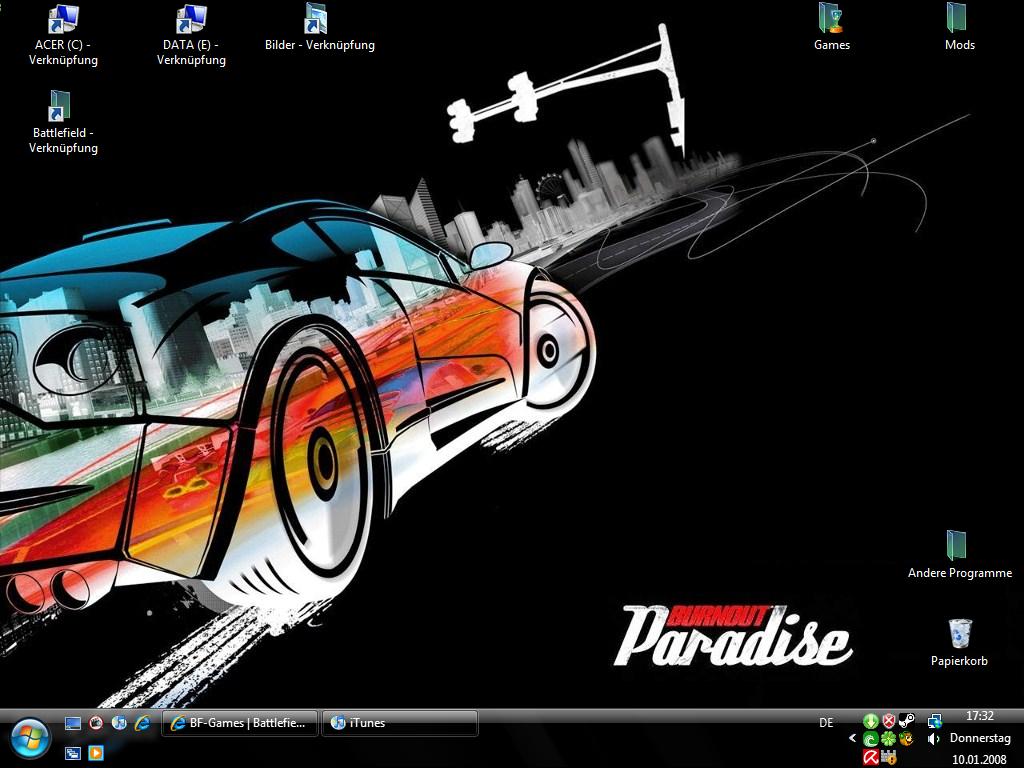Select the Papierkorb recycle bin
Image resolution: width=1024 pixels, height=768 pixels.
pos(959,643)
